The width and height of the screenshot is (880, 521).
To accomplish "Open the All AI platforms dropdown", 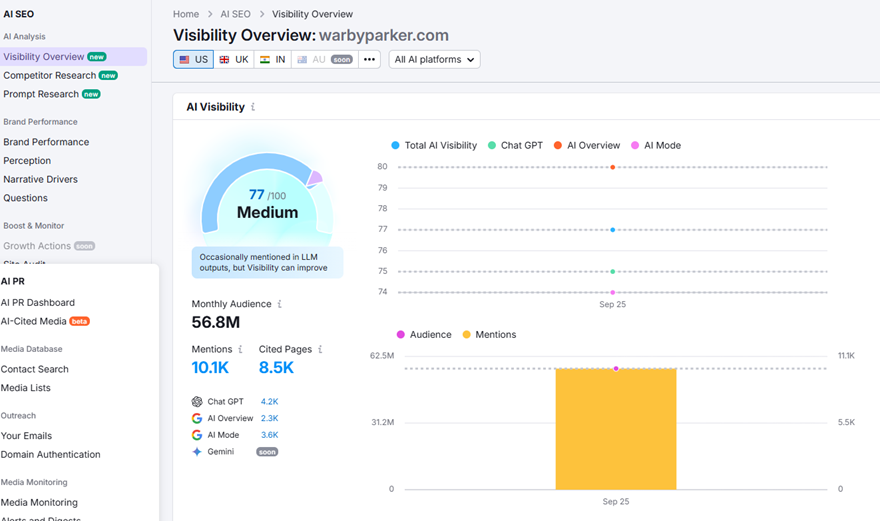I will tap(434, 60).
